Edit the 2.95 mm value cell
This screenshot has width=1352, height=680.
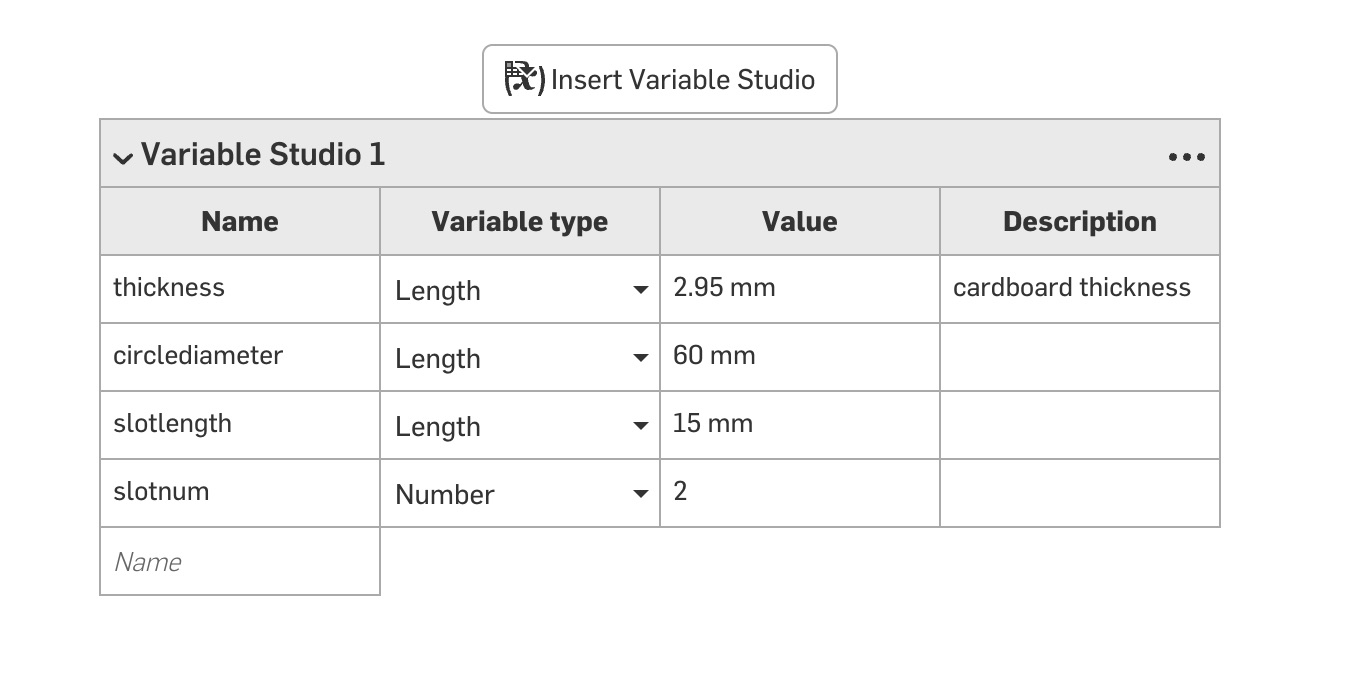(800, 288)
